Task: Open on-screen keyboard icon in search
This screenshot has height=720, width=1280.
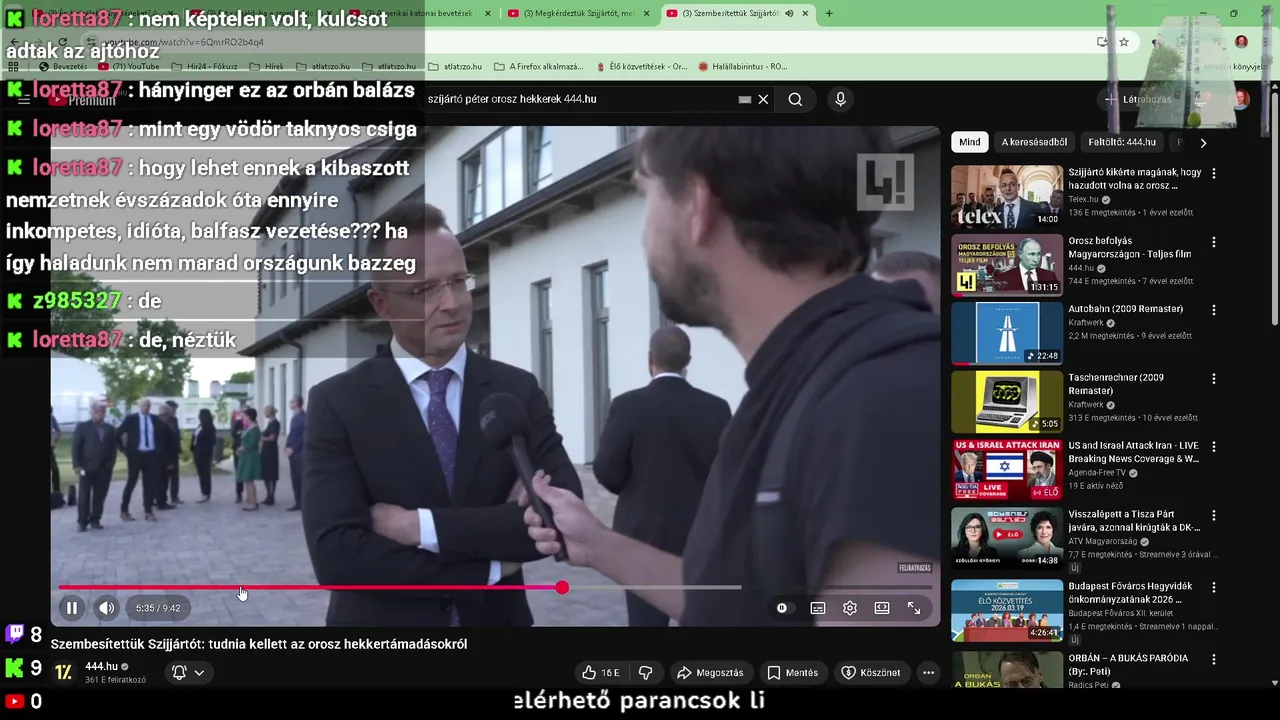Action: 744,99
